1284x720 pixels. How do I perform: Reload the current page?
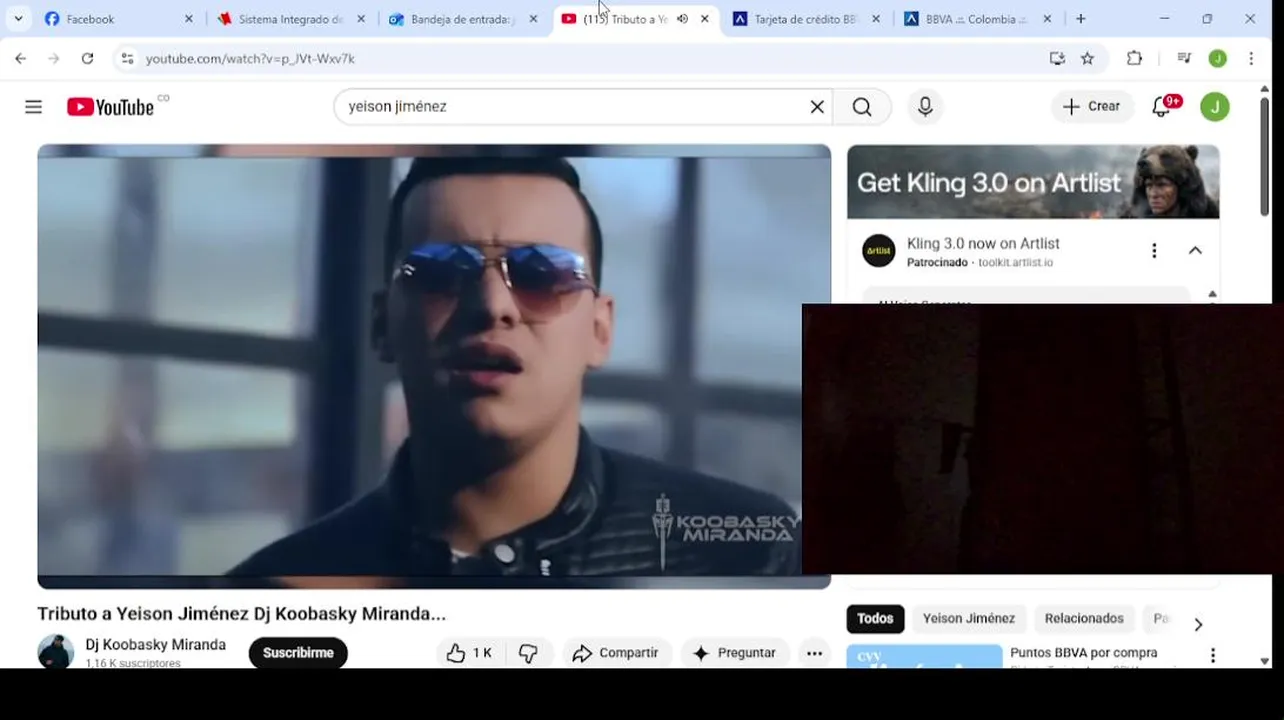coord(87,59)
